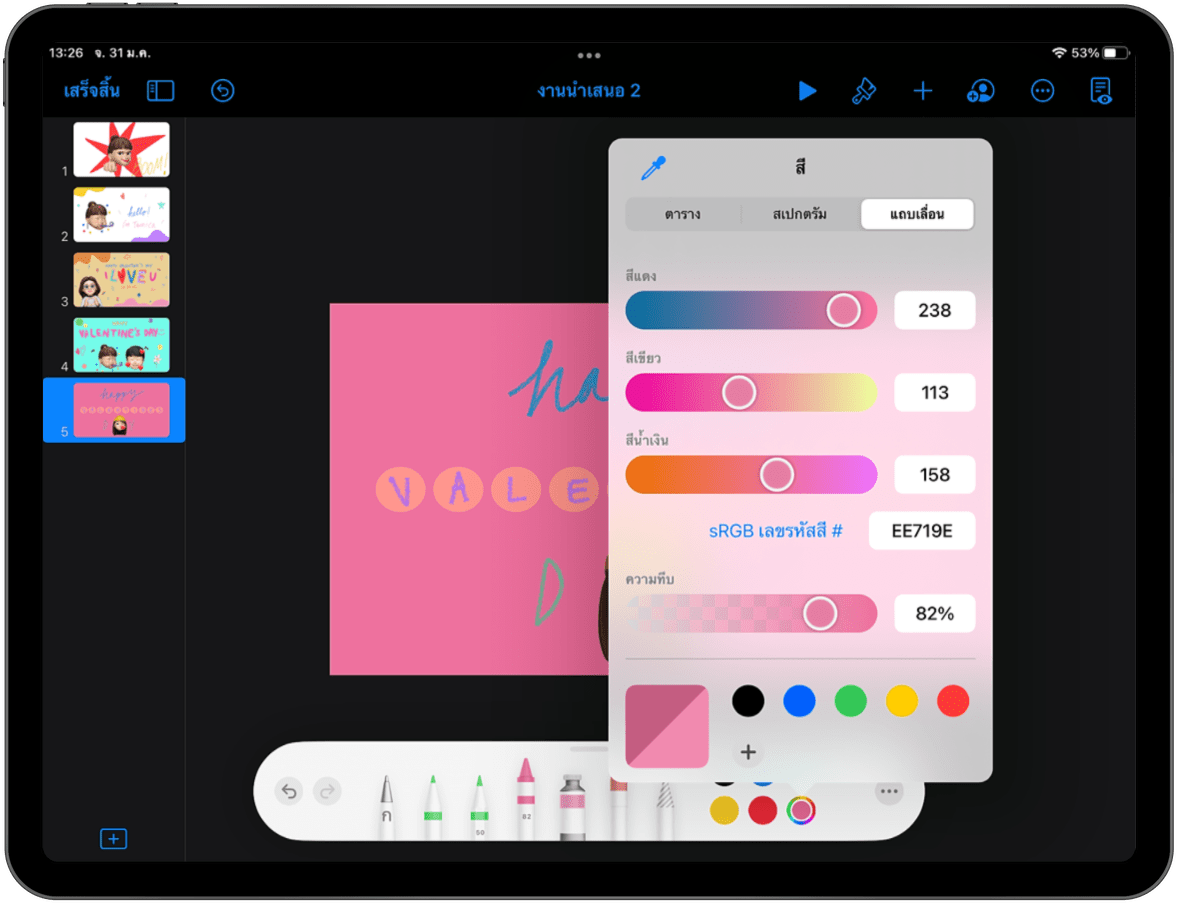Play the slideshow presentation
Viewport: 1177px width, 903px height.
(x=807, y=91)
